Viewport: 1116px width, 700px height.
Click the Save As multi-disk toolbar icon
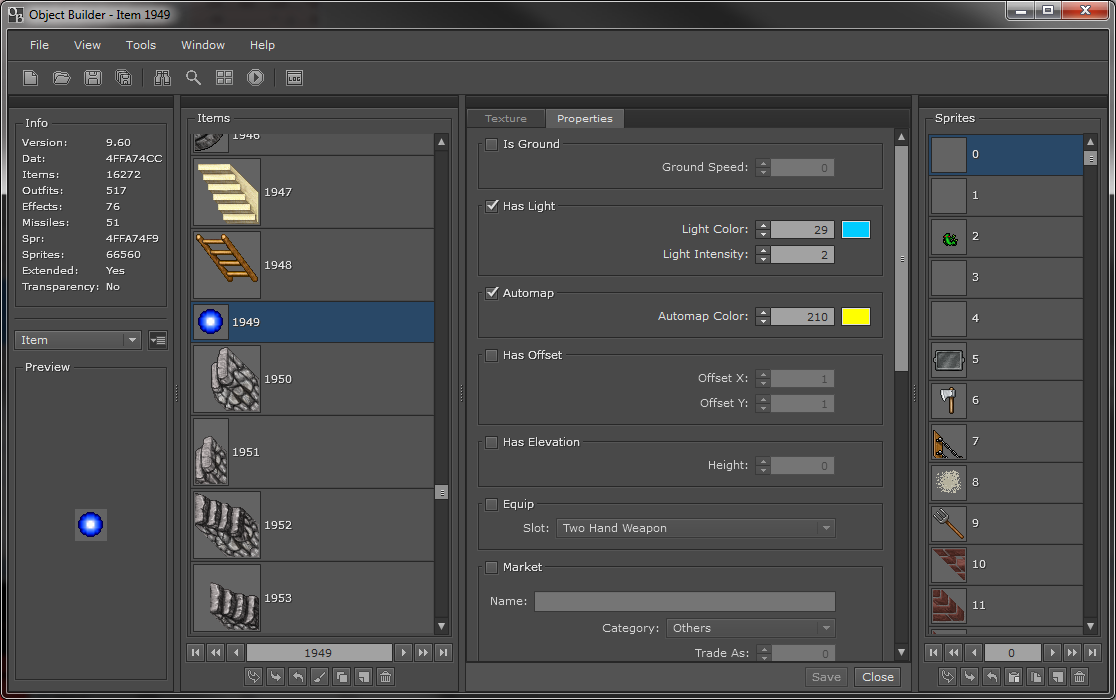124,78
